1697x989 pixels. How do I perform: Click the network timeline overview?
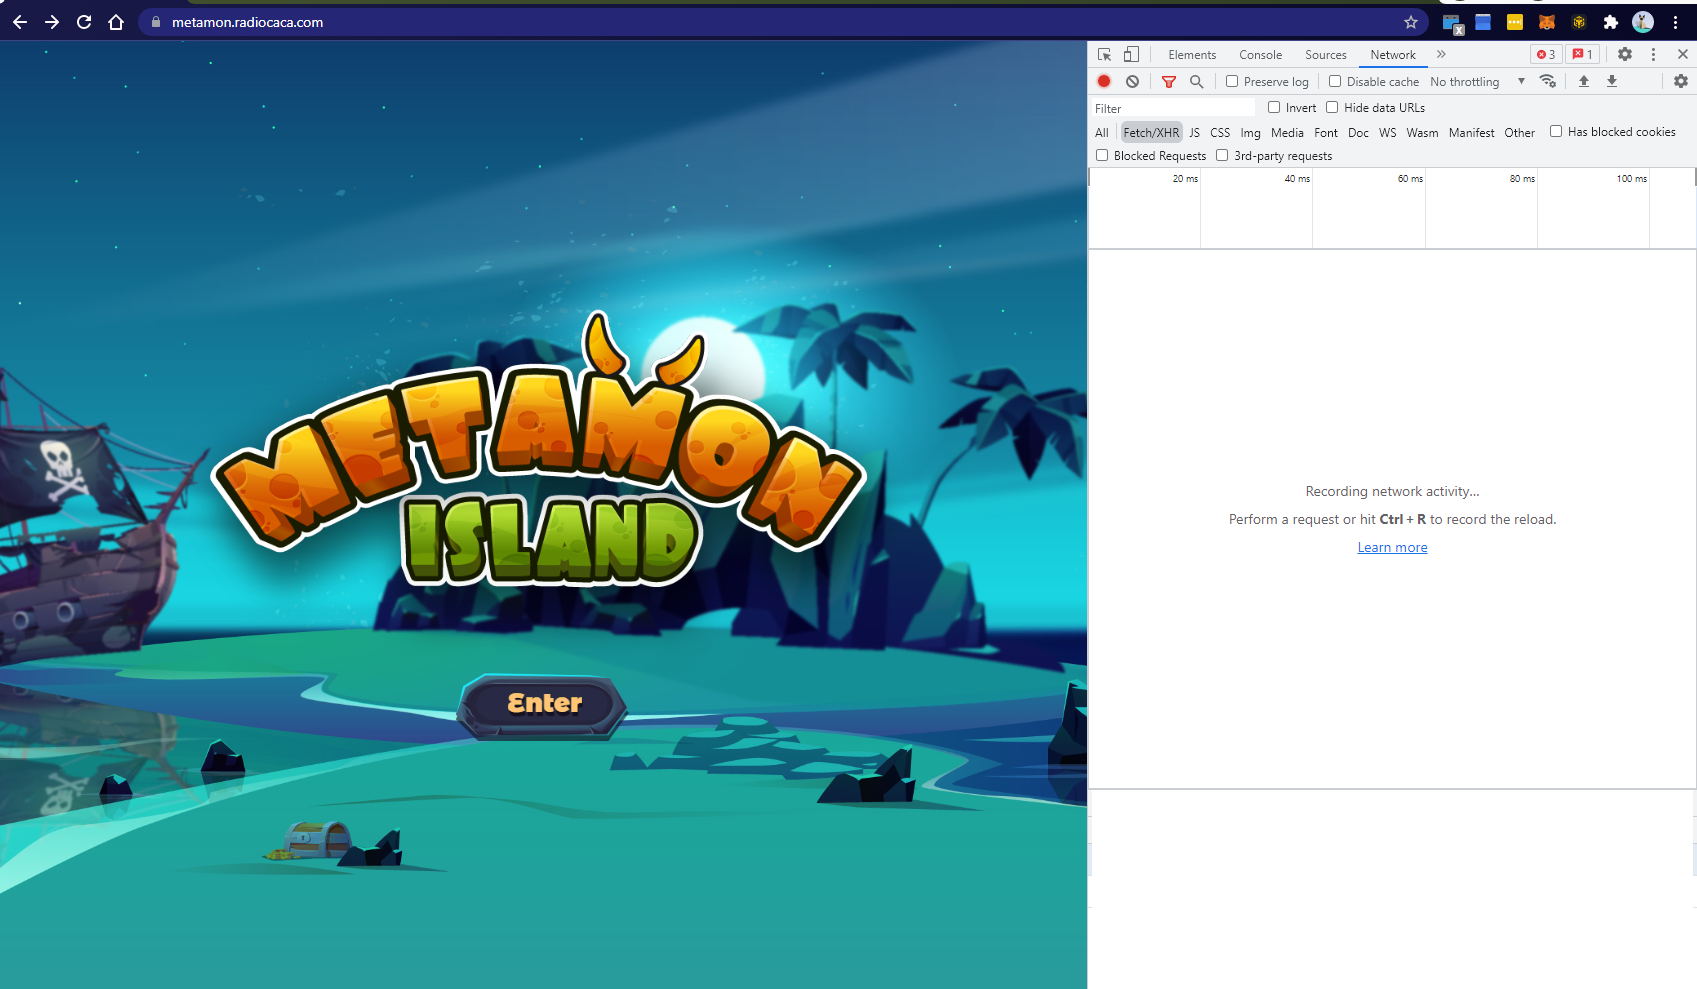coord(1392,208)
